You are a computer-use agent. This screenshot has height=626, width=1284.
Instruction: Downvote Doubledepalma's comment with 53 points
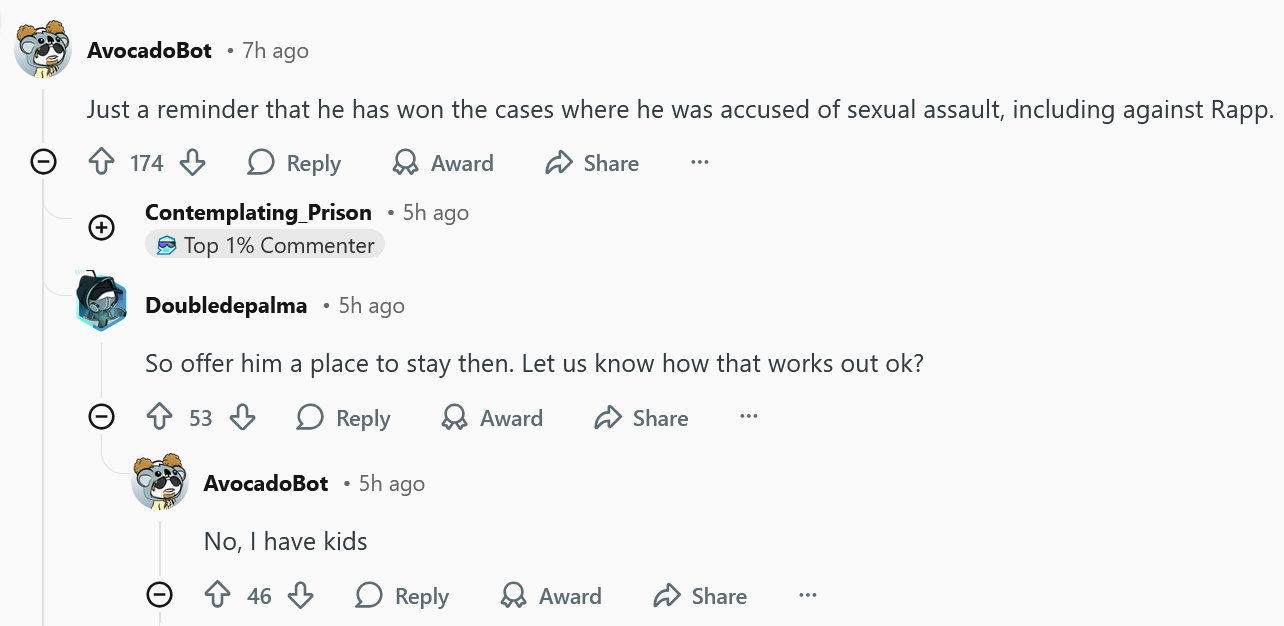pos(243,417)
